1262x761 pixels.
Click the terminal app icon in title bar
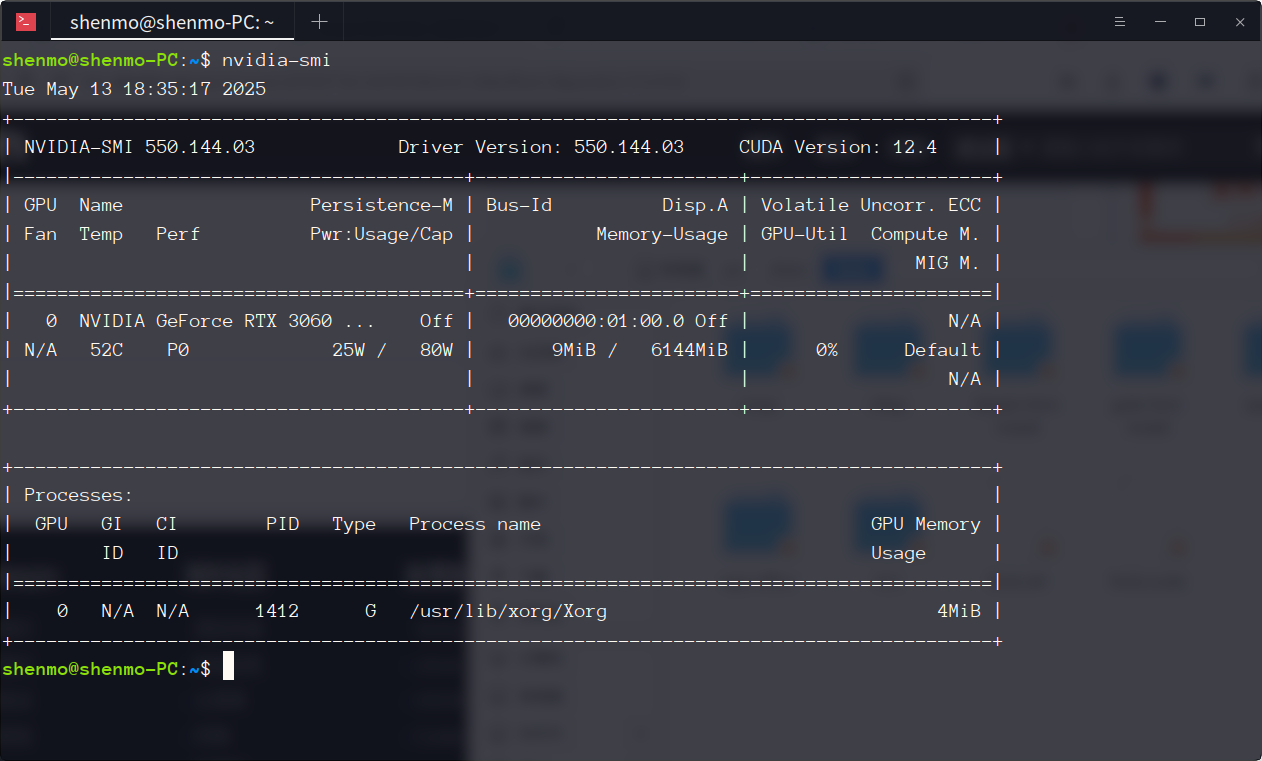click(26, 21)
